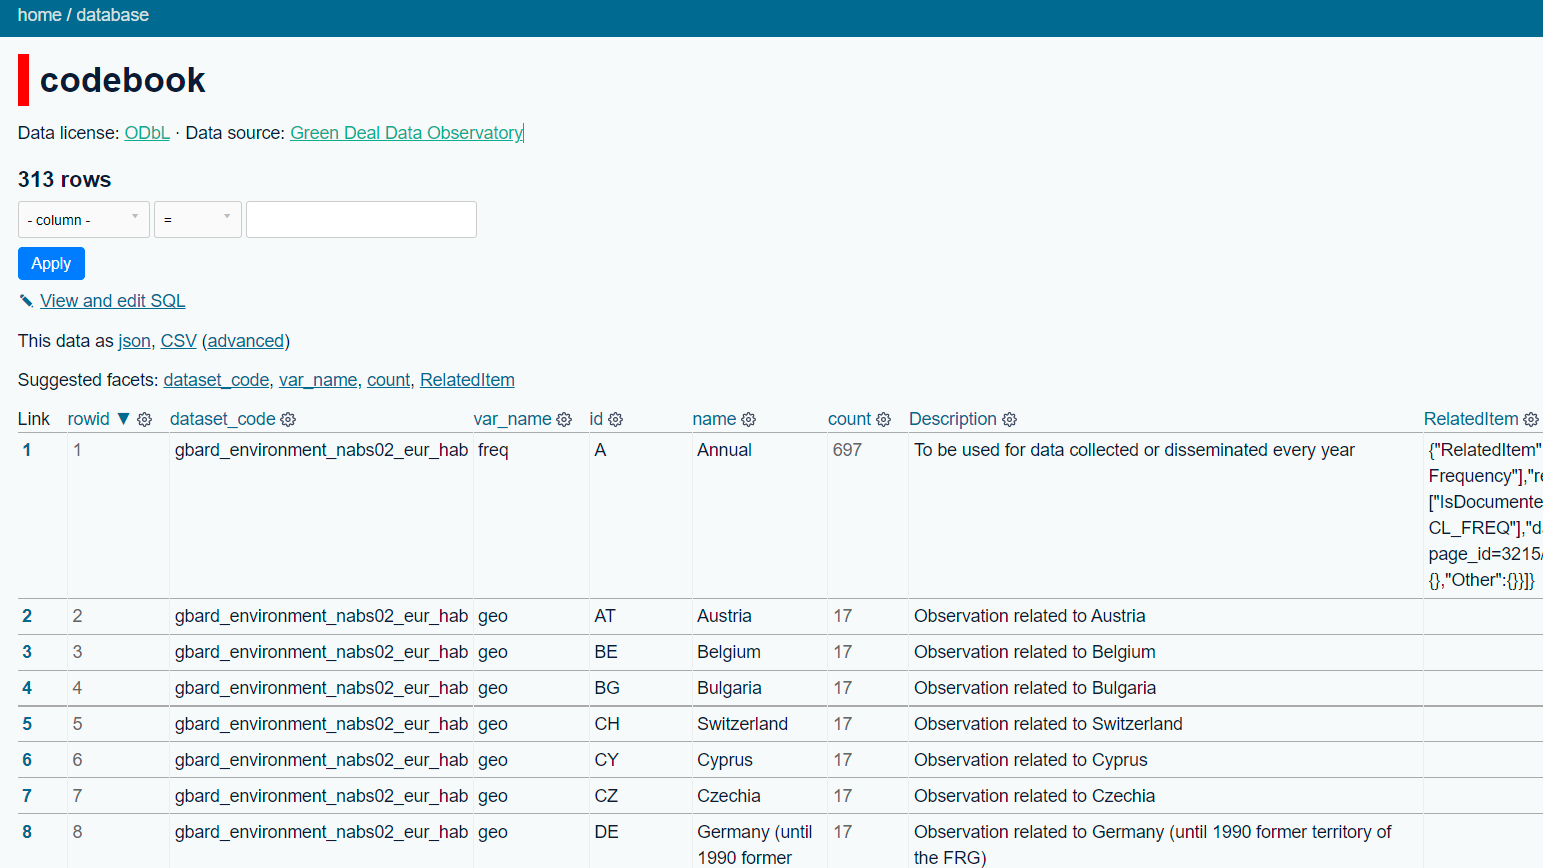Open the '- column -' filter dropdown
This screenshot has height=868, width=1543.
[x=83, y=219]
